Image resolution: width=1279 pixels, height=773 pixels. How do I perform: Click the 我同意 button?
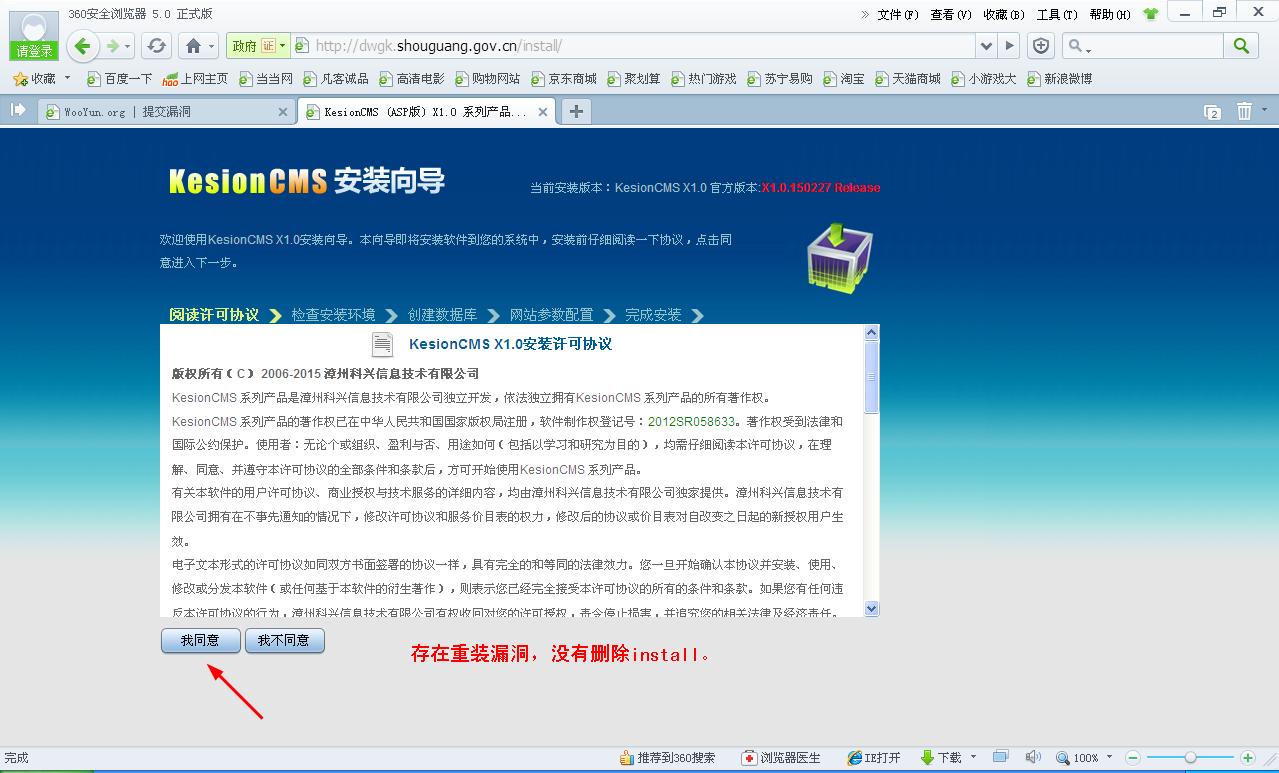click(x=200, y=641)
